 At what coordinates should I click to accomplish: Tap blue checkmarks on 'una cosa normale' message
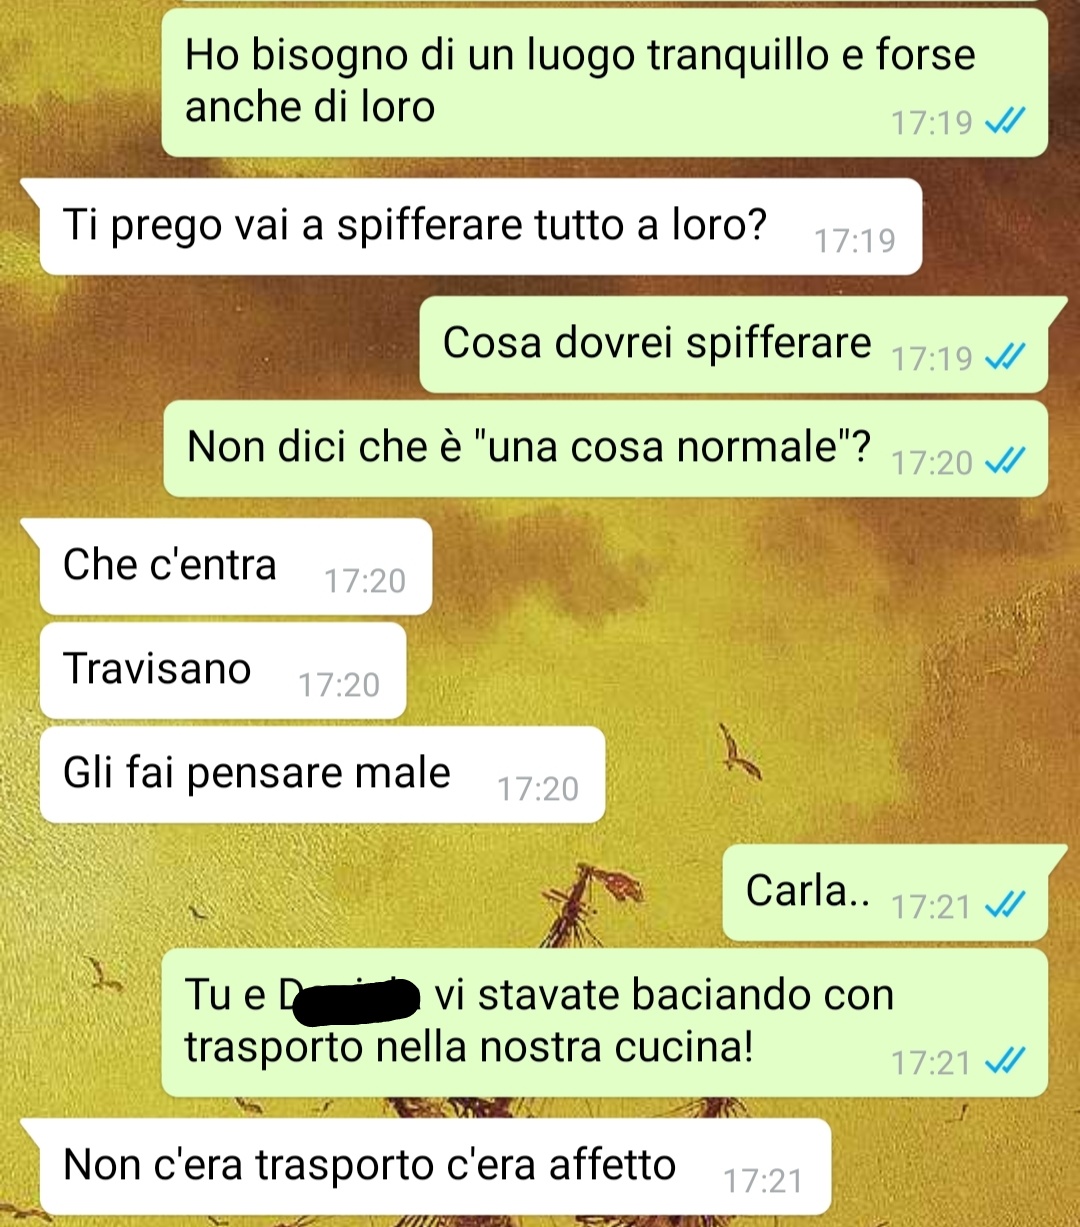click(x=1004, y=461)
